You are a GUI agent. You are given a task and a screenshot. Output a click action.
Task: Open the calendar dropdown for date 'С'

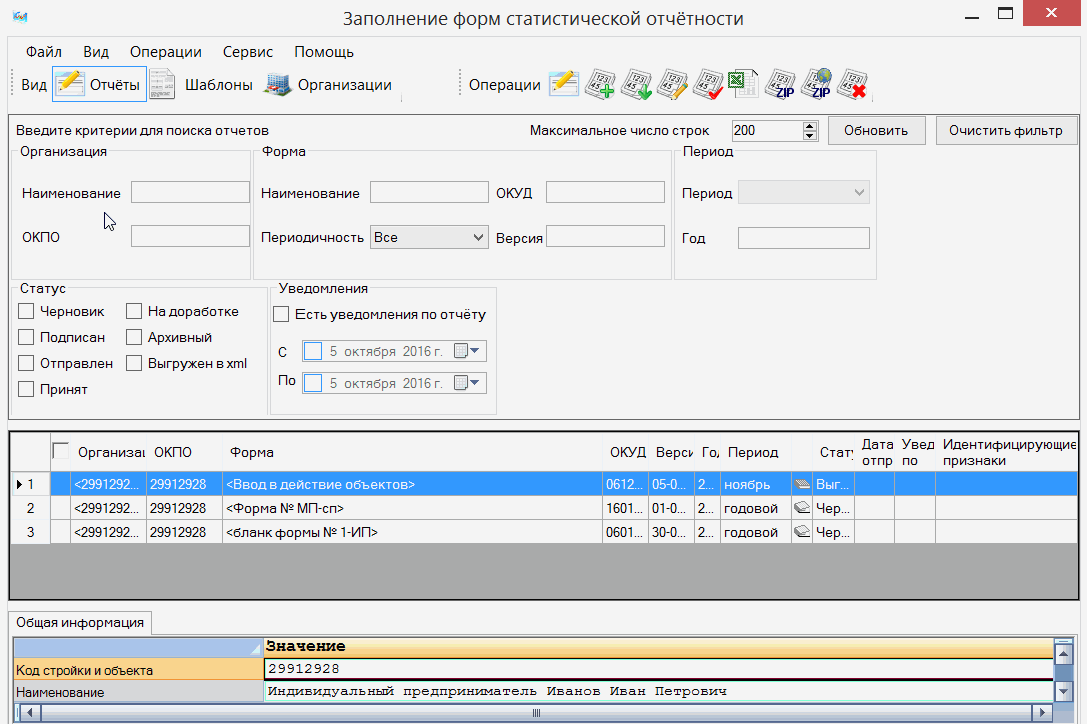[x=468, y=351]
